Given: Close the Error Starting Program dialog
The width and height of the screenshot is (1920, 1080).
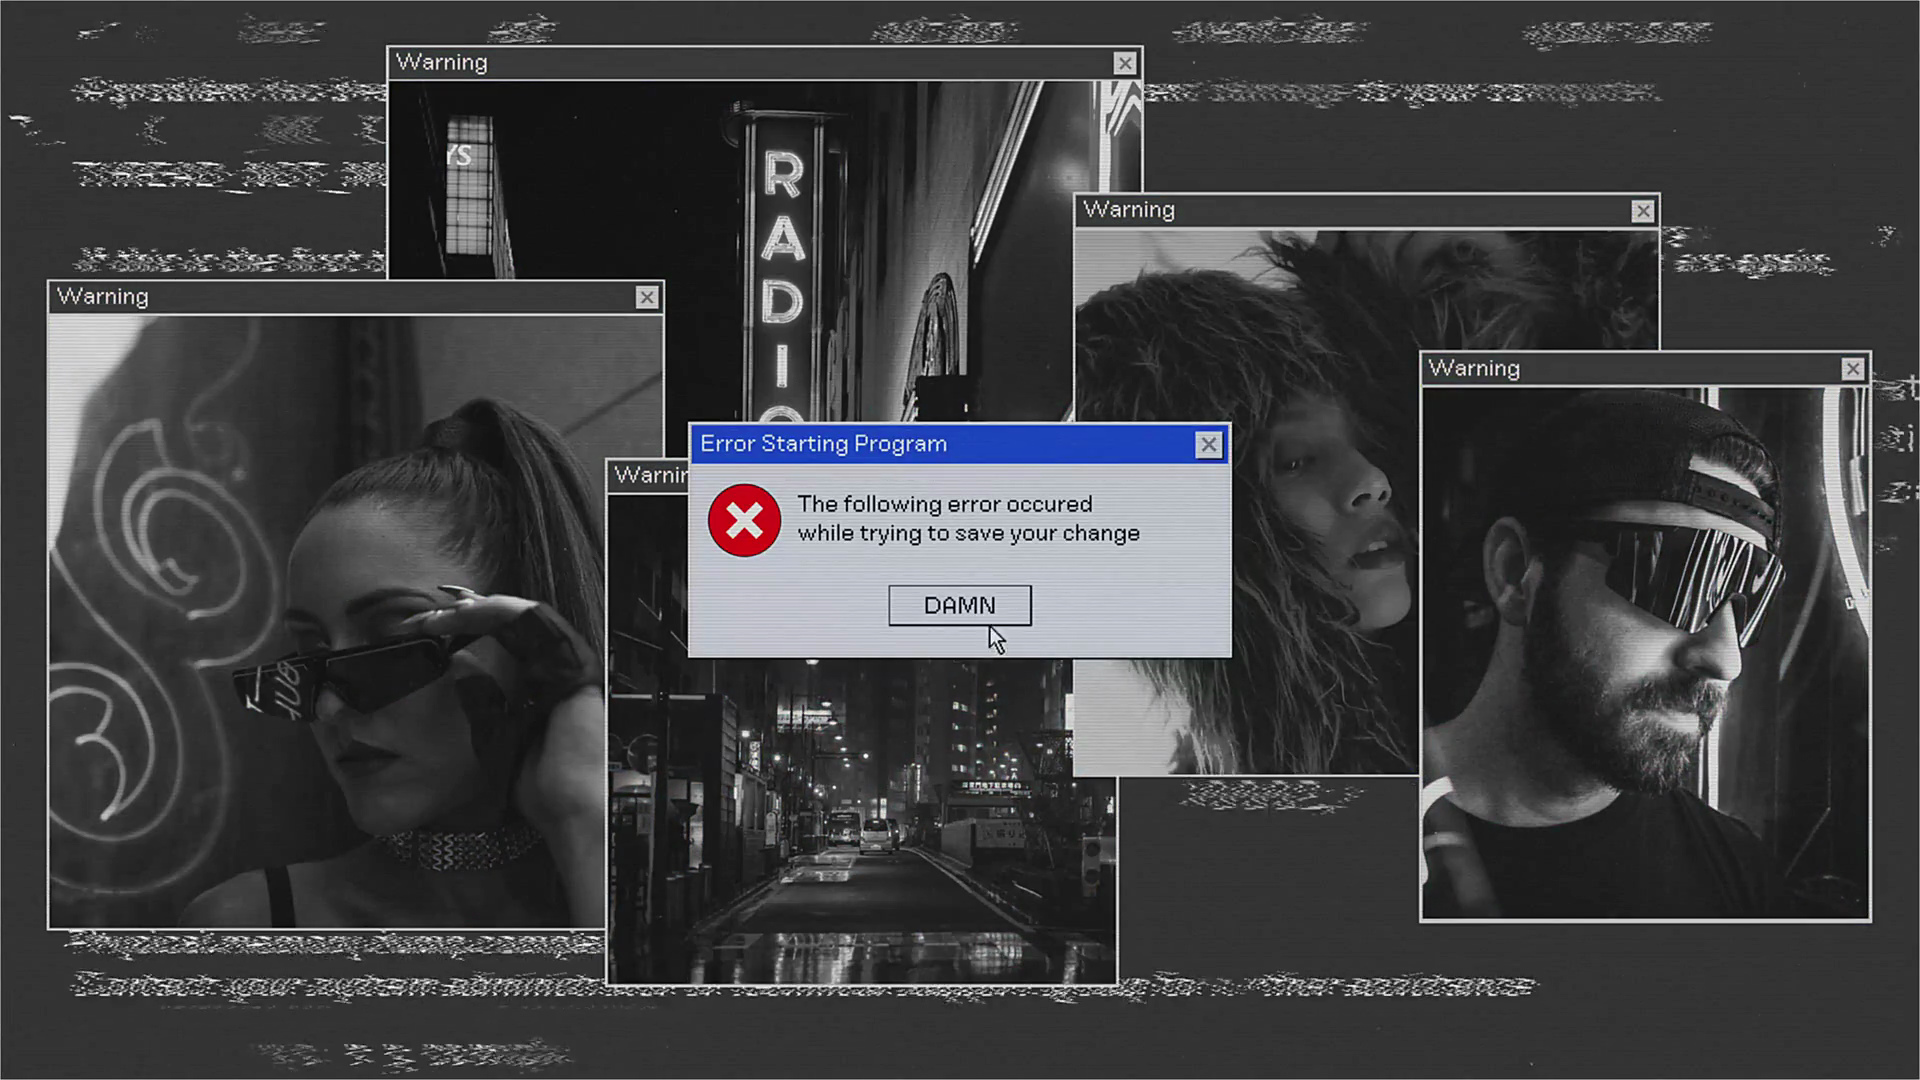Looking at the screenshot, I should click(1208, 445).
